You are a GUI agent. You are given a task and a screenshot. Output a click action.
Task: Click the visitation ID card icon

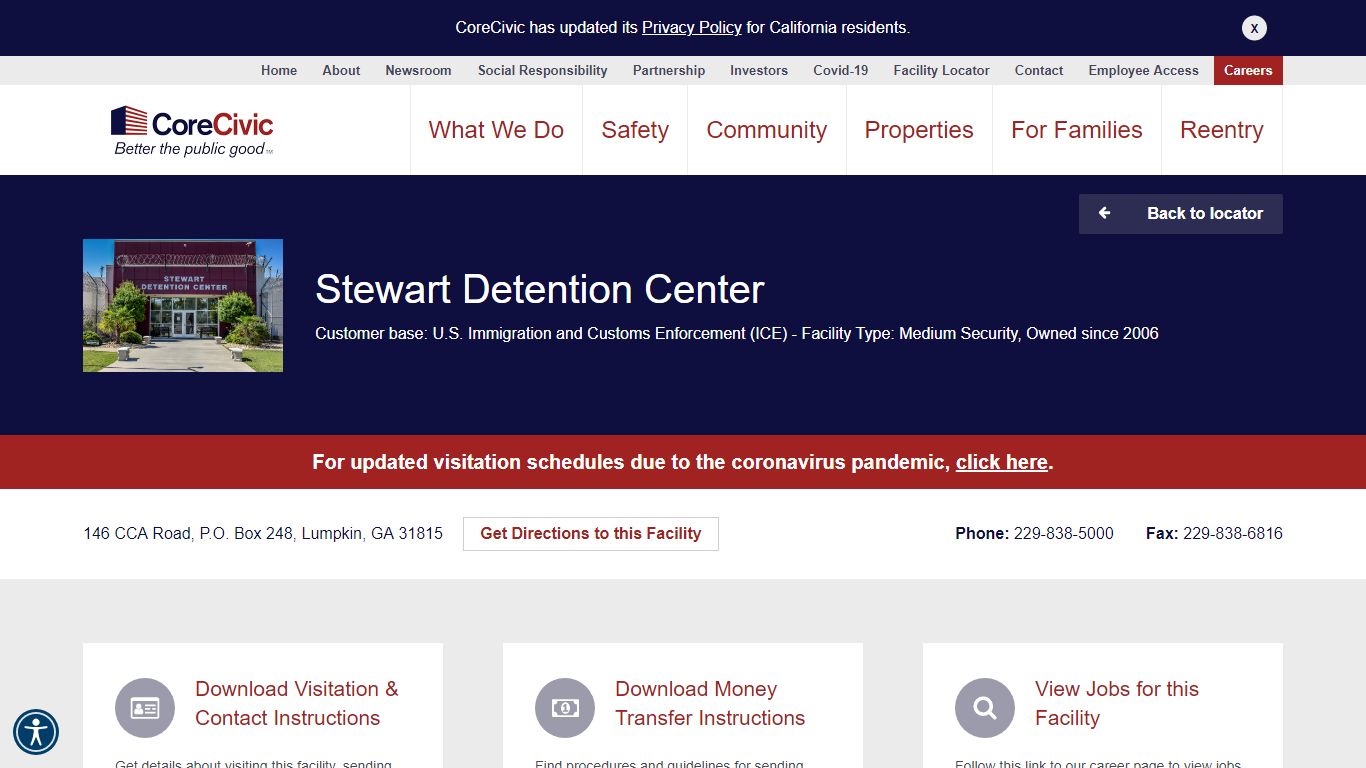coord(145,708)
